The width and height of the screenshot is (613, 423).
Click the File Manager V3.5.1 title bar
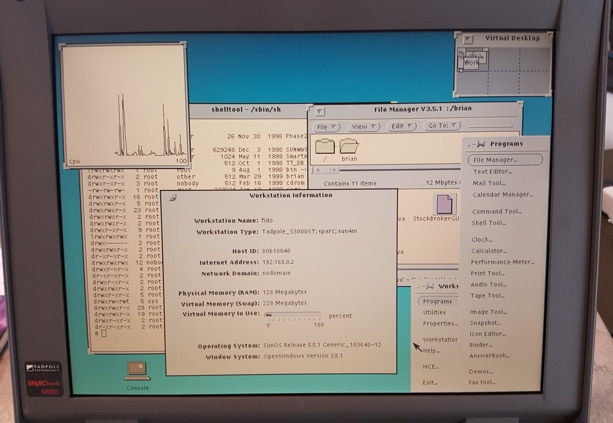click(x=422, y=109)
